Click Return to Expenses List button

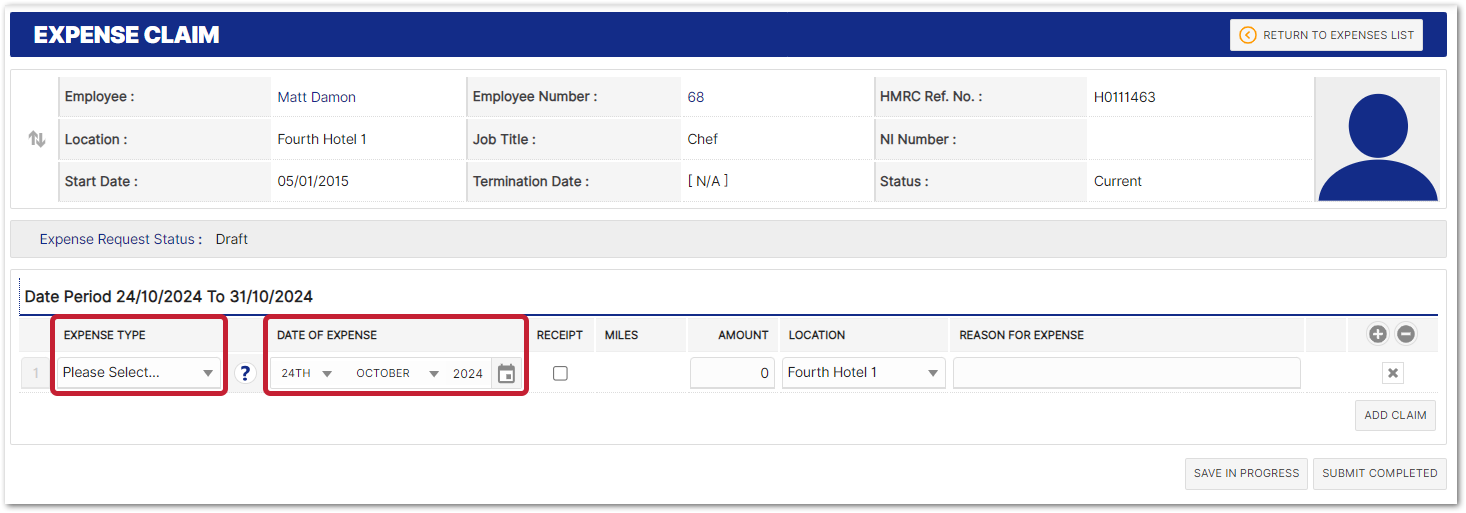(x=1326, y=35)
